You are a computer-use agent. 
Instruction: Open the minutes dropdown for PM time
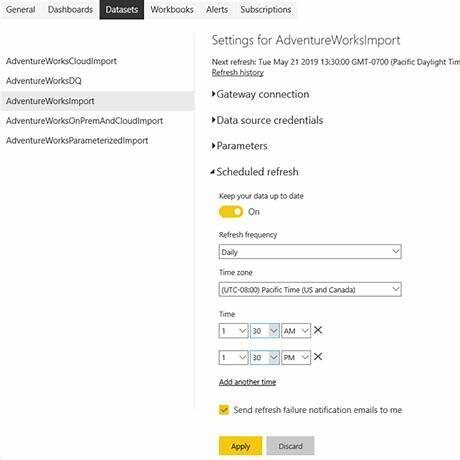[265, 357]
